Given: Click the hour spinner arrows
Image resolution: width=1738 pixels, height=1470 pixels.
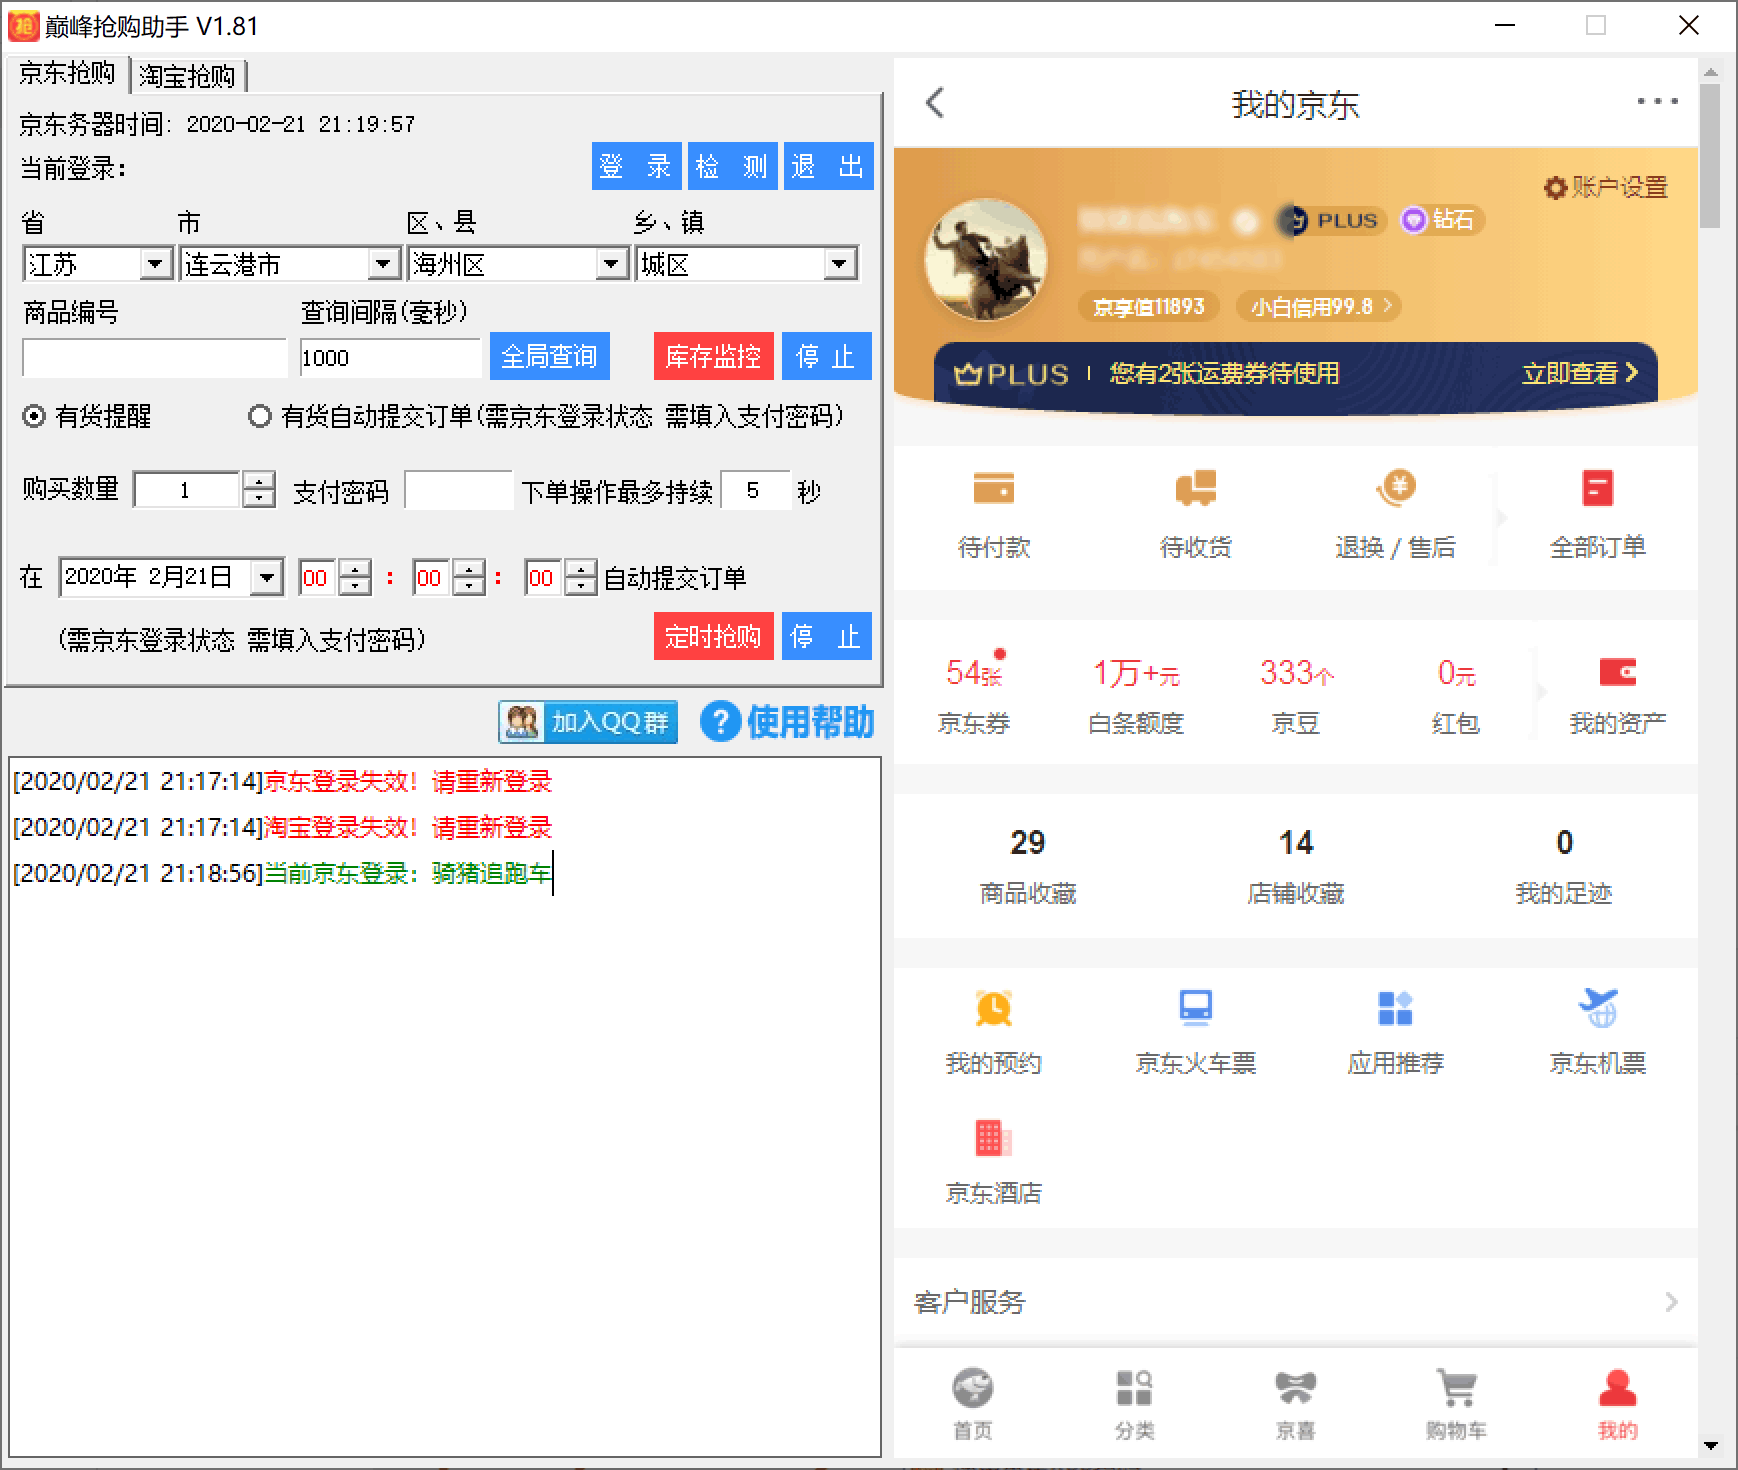Looking at the screenshot, I should coord(355,578).
